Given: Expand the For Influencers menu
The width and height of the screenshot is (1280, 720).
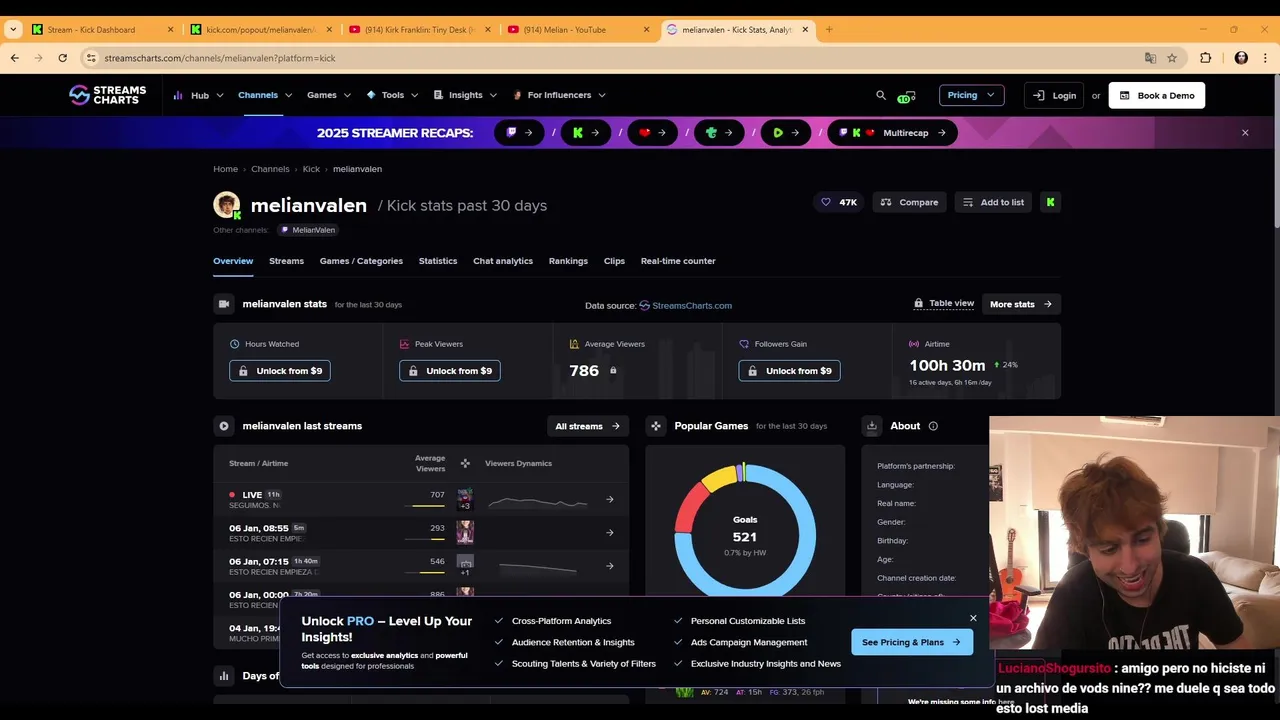Looking at the screenshot, I should (559, 95).
